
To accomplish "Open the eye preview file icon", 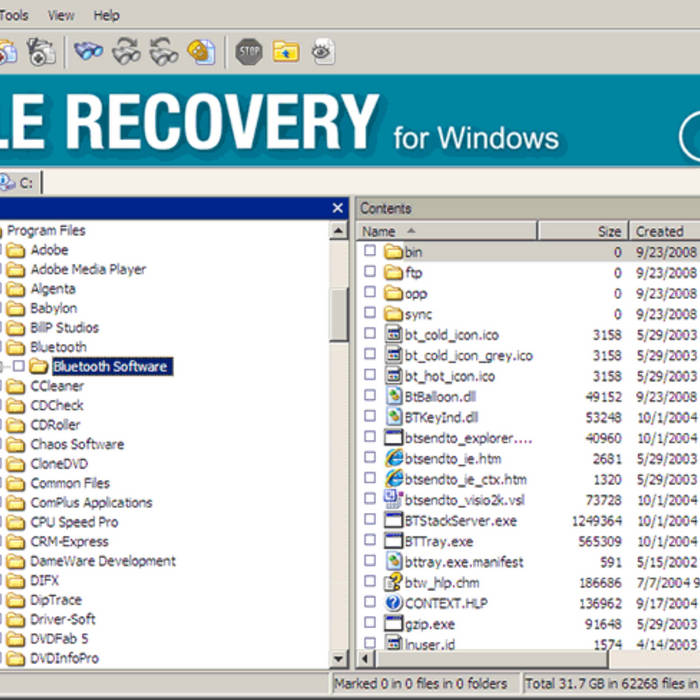I will pyautogui.click(x=322, y=51).
